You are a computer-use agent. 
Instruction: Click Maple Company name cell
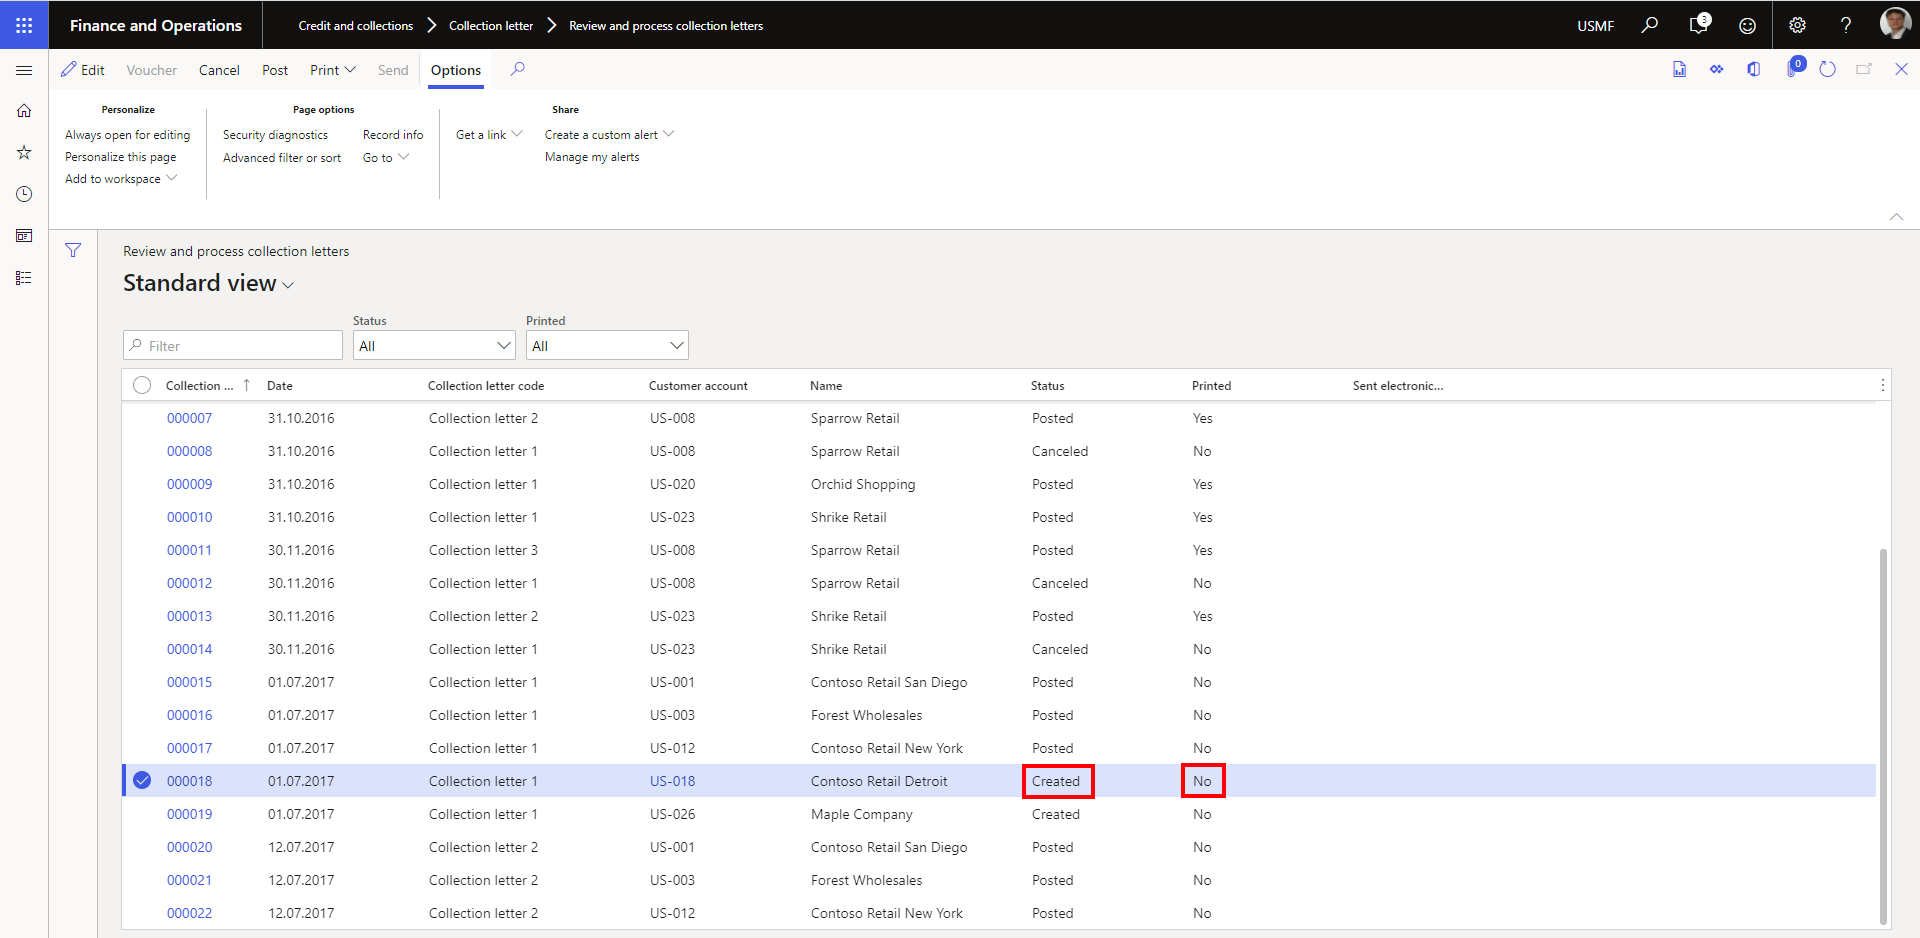862,814
